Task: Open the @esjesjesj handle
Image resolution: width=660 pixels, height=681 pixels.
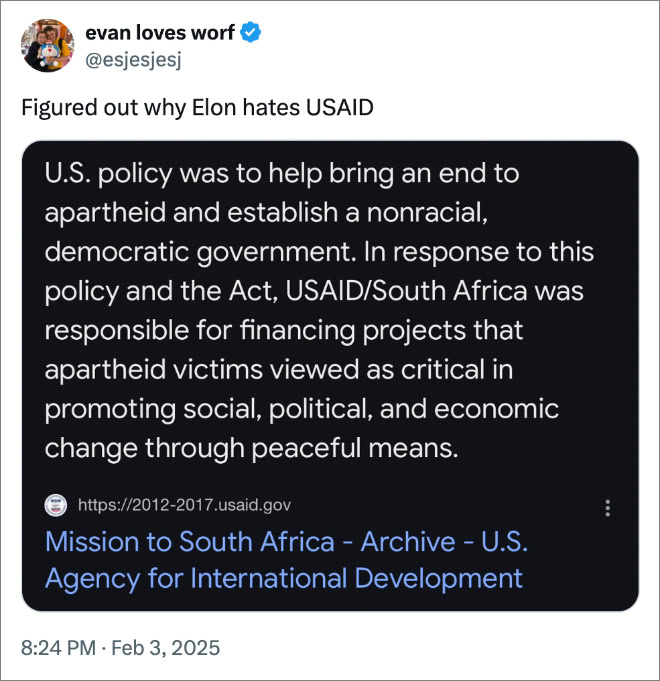Action: 133,60
